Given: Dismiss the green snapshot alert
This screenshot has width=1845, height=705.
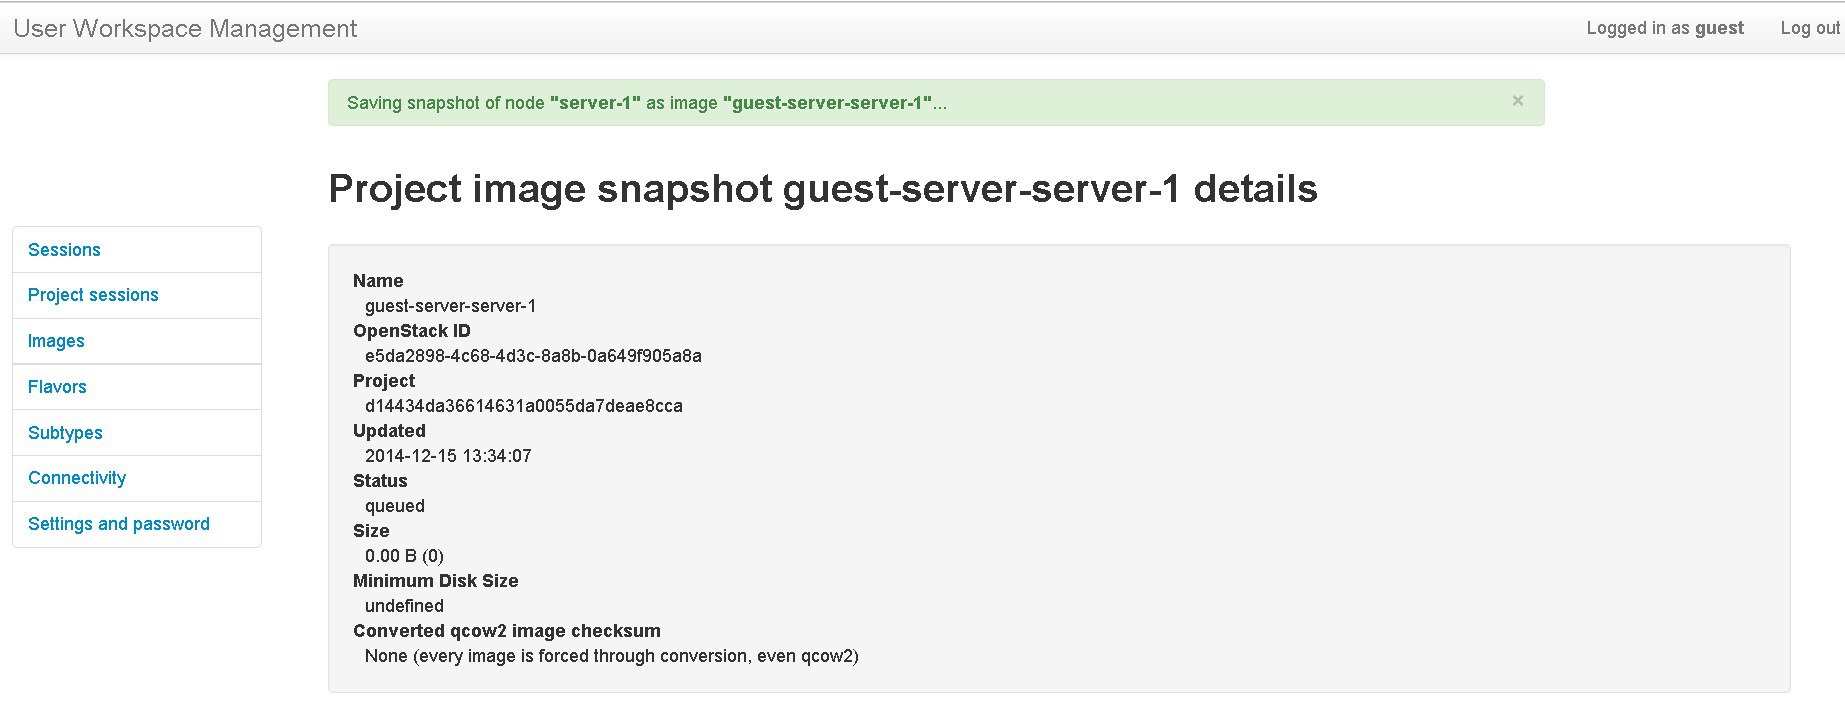Looking at the screenshot, I should 1517,101.
